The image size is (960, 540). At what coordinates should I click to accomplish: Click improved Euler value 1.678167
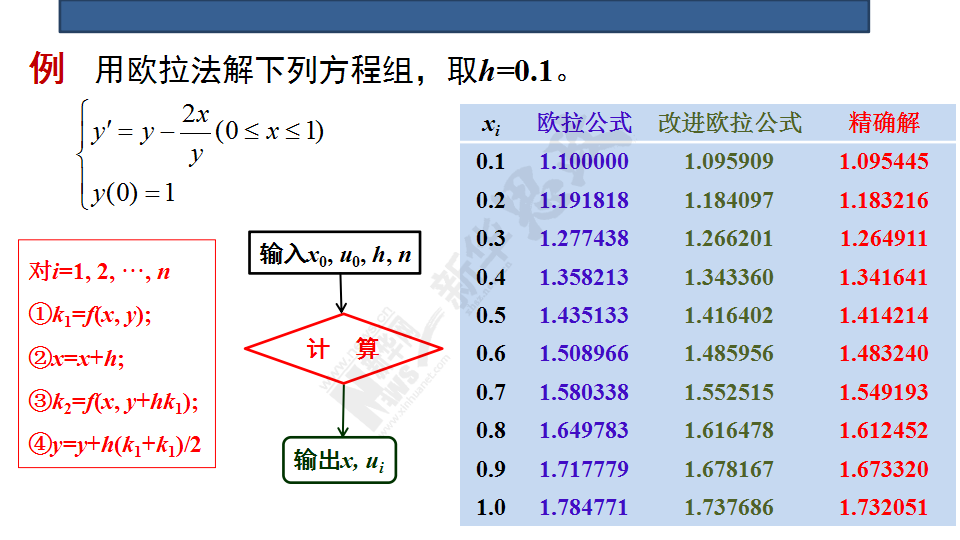coord(729,469)
